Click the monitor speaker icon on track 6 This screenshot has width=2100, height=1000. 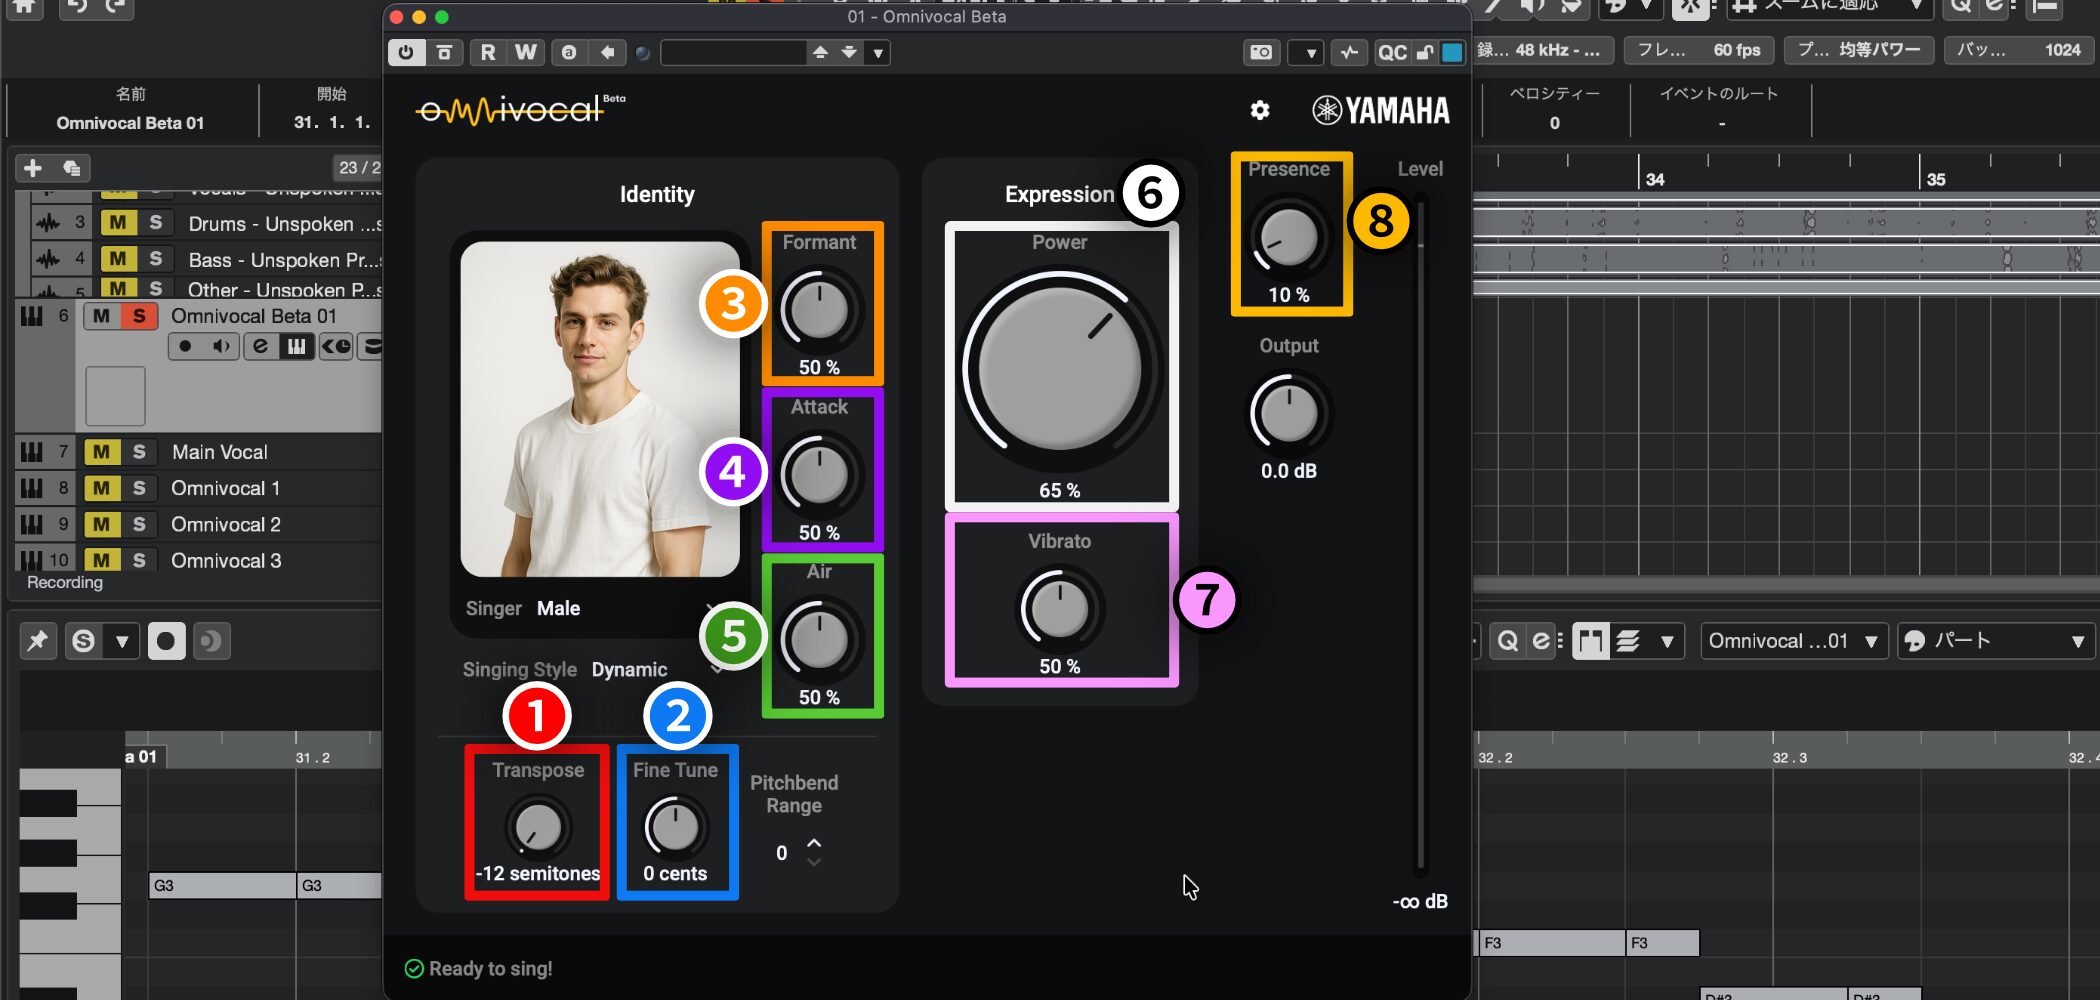221,346
